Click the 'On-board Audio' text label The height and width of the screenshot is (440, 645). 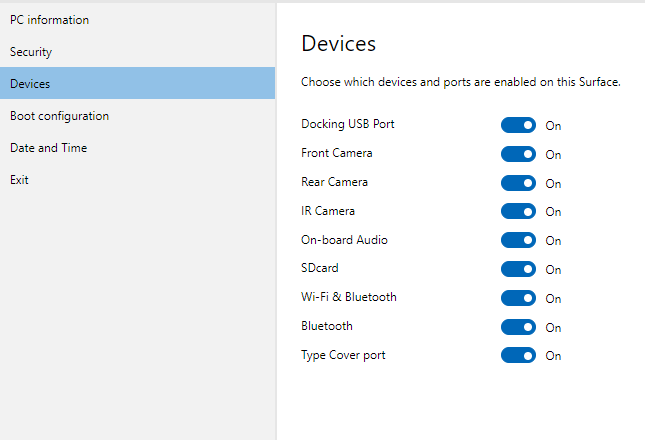[x=344, y=240]
